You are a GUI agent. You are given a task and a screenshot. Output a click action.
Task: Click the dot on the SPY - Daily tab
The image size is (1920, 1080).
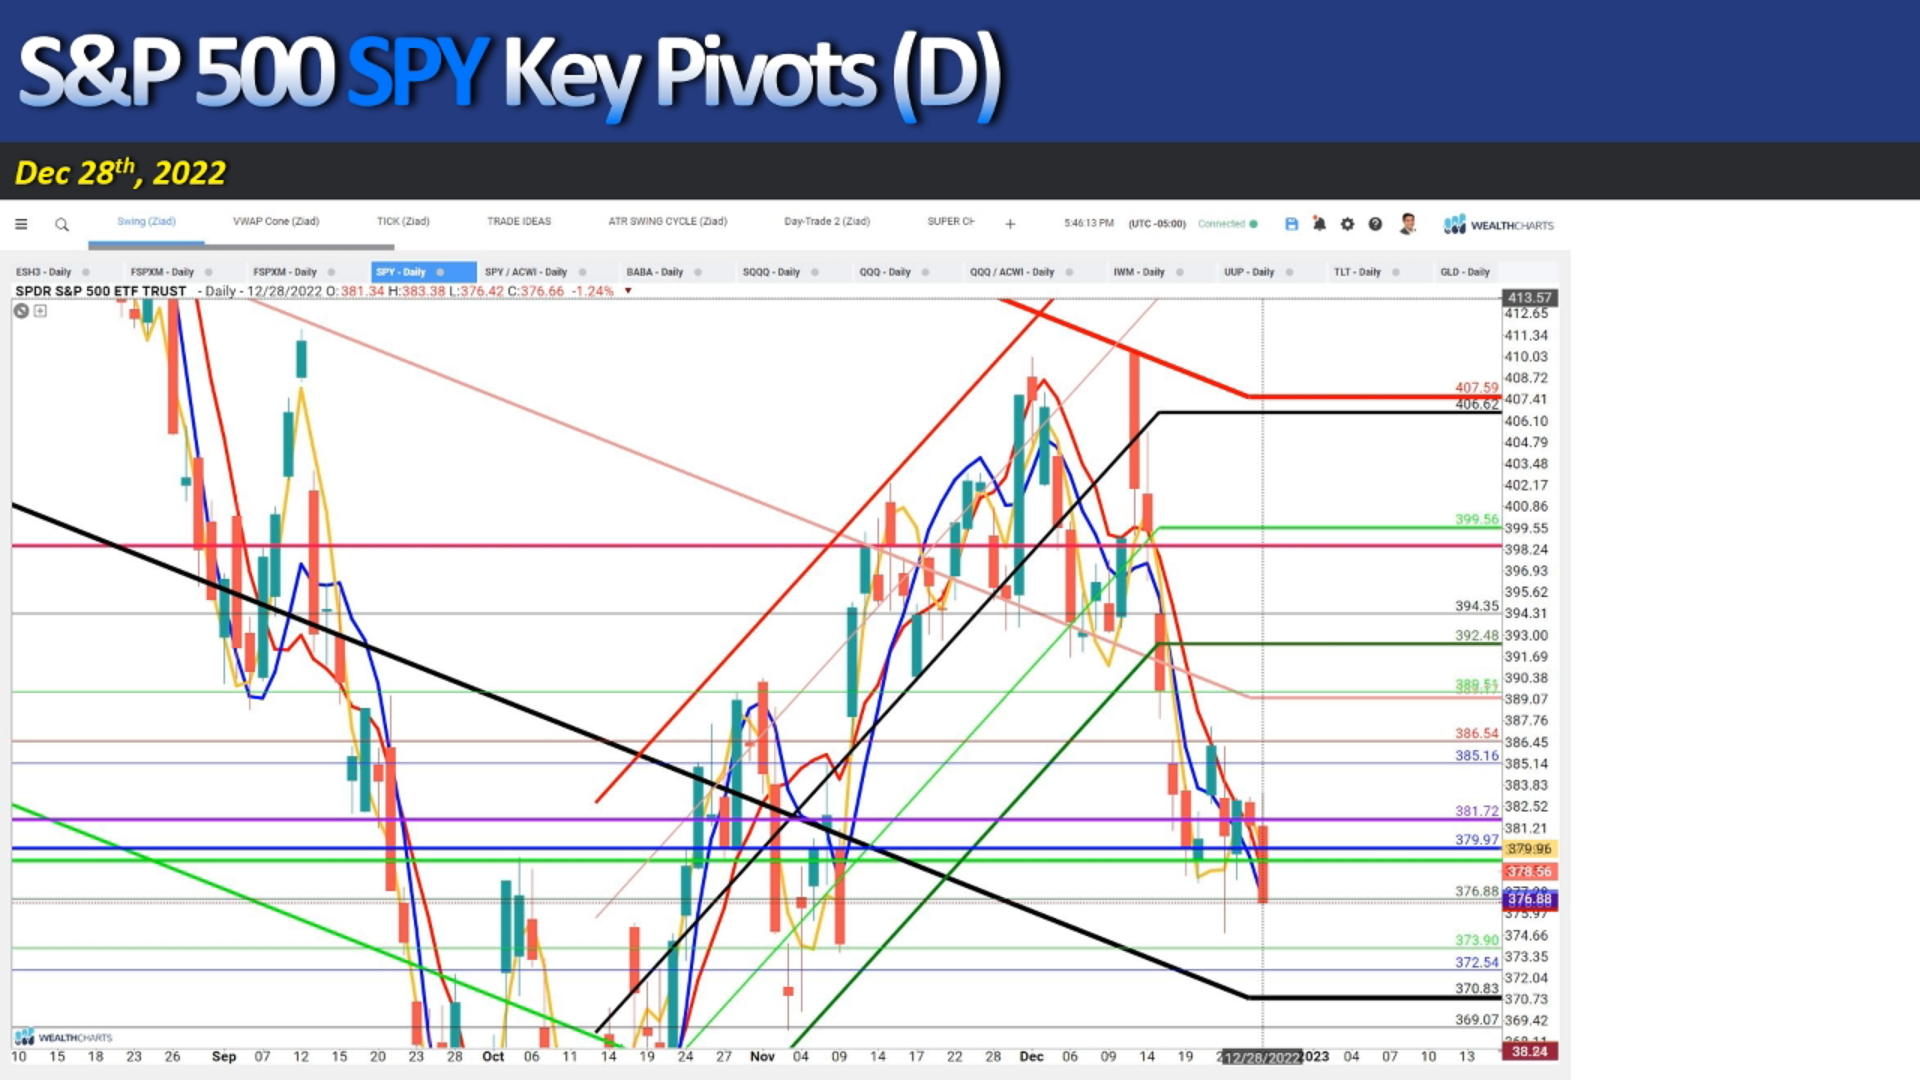coord(440,272)
